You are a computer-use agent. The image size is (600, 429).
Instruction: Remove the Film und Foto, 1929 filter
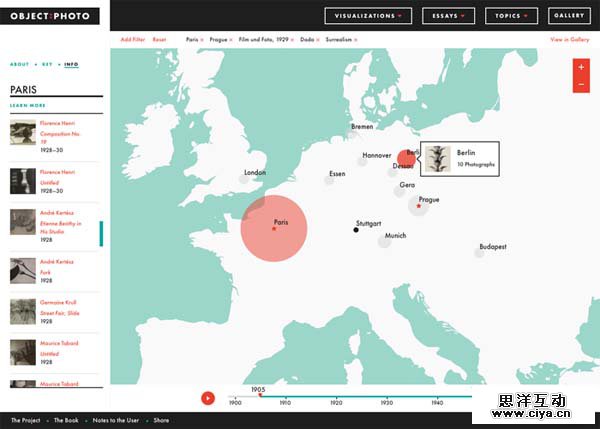click(x=293, y=40)
